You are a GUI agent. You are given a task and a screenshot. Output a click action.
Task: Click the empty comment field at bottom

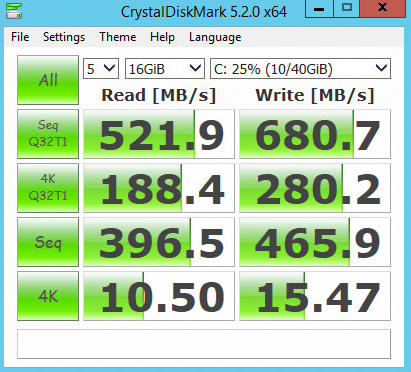point(204,344)
